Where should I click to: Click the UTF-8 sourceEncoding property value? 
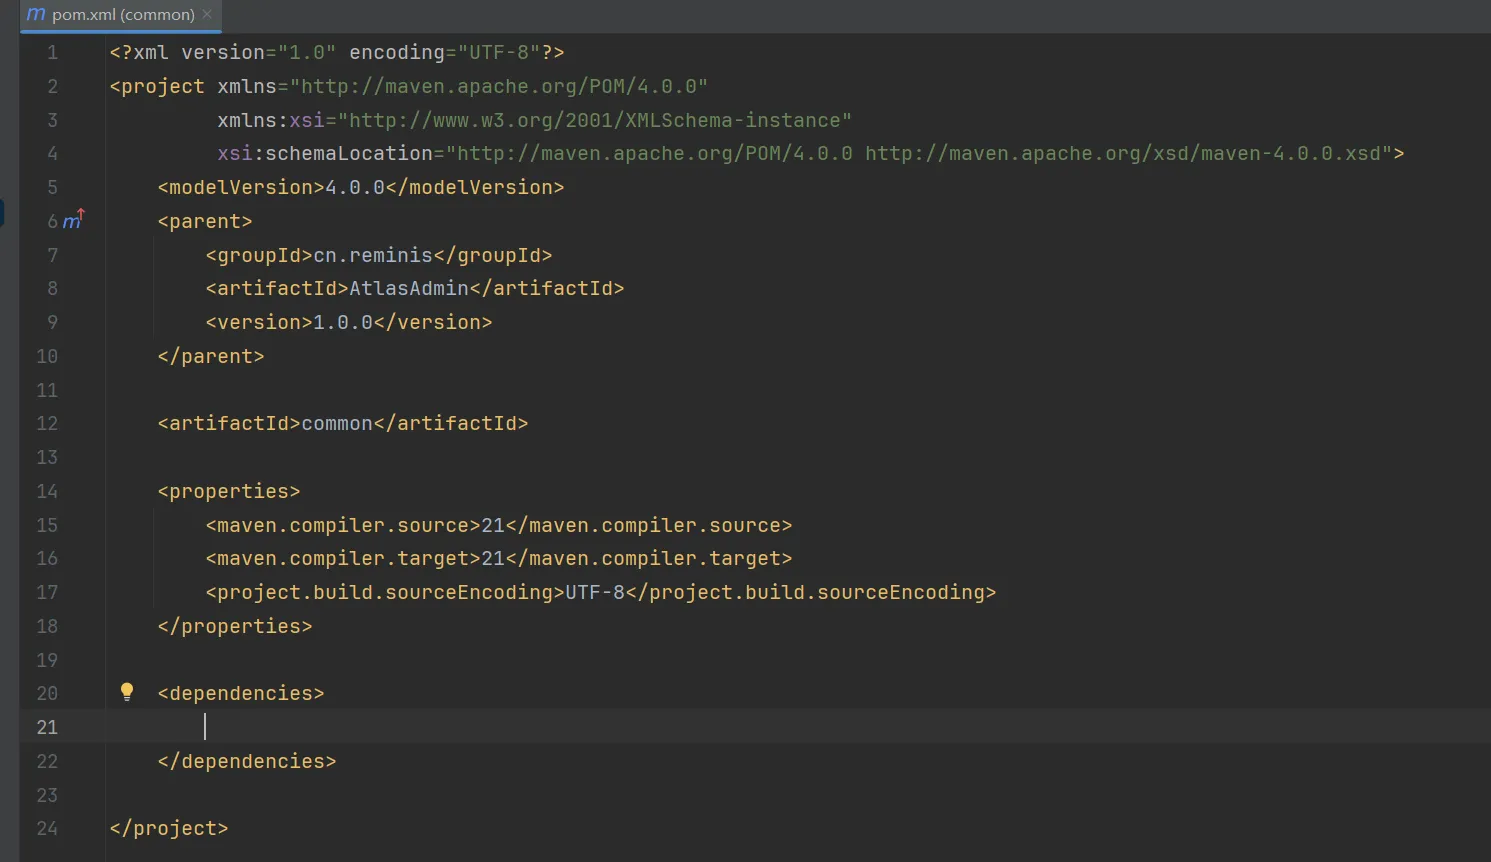[x=595, y=593]
